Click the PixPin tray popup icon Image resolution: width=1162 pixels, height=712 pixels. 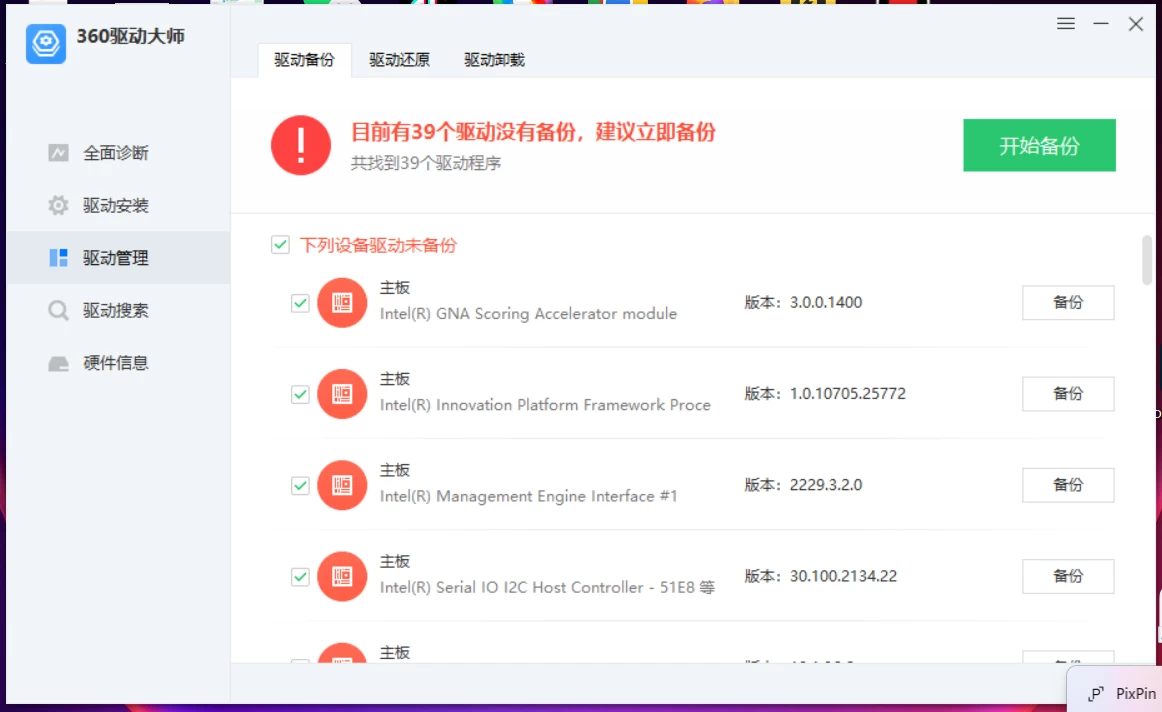pyautogui.click(x=1095, y=694)
